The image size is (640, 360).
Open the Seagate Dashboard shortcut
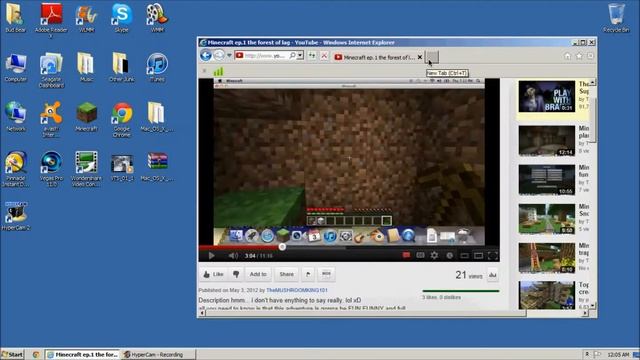51,70
